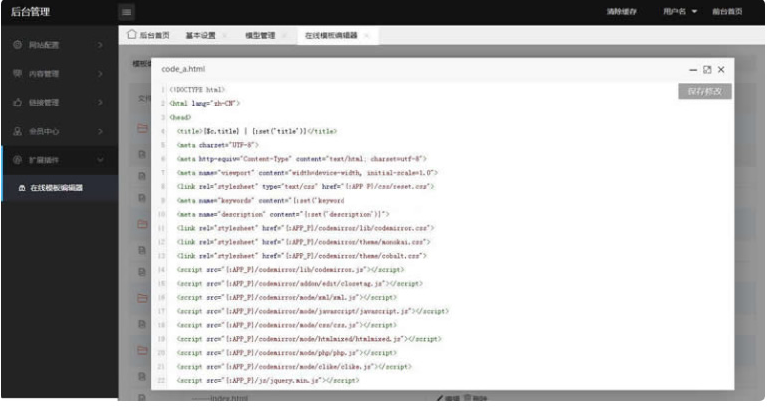Collapse the 扩展插件 menu chevron
767x408 pixels.
coord(101,159)
